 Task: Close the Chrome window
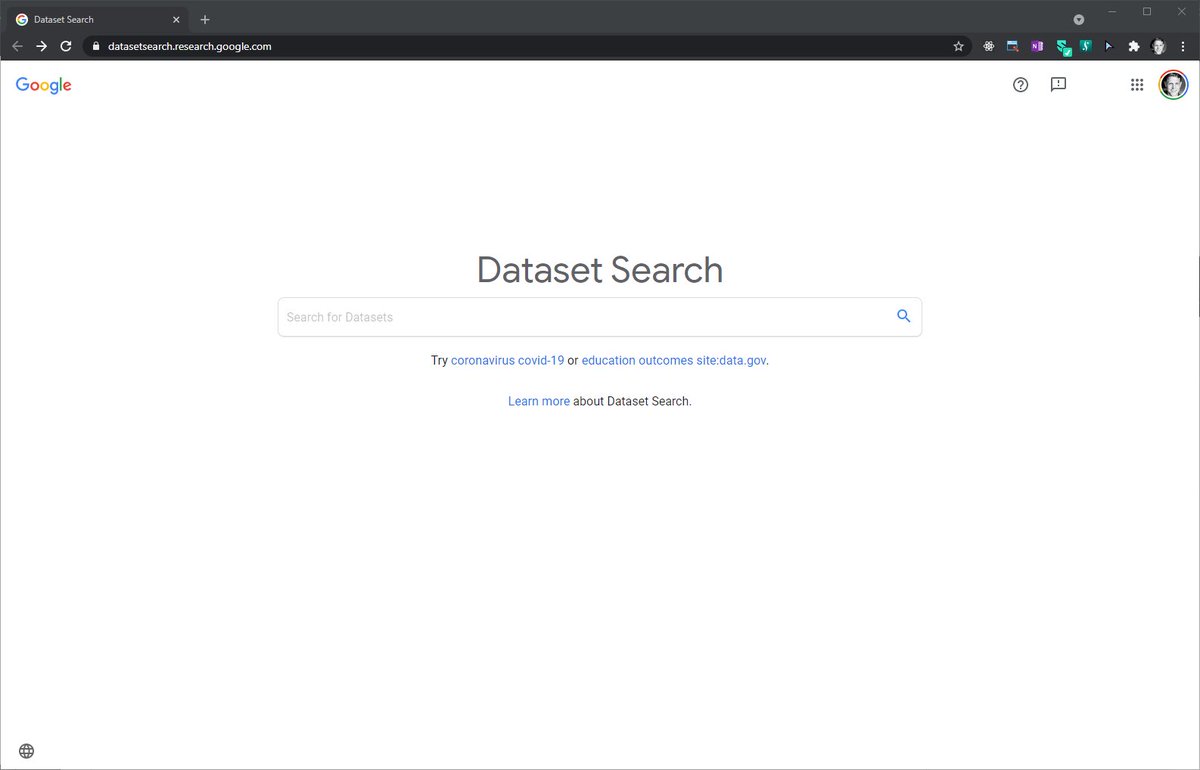coord(1181,11)
